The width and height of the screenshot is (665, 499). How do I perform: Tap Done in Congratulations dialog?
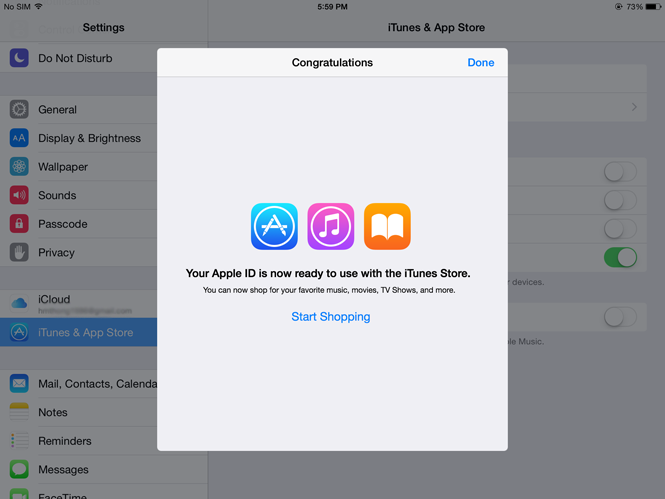(481, 63)
